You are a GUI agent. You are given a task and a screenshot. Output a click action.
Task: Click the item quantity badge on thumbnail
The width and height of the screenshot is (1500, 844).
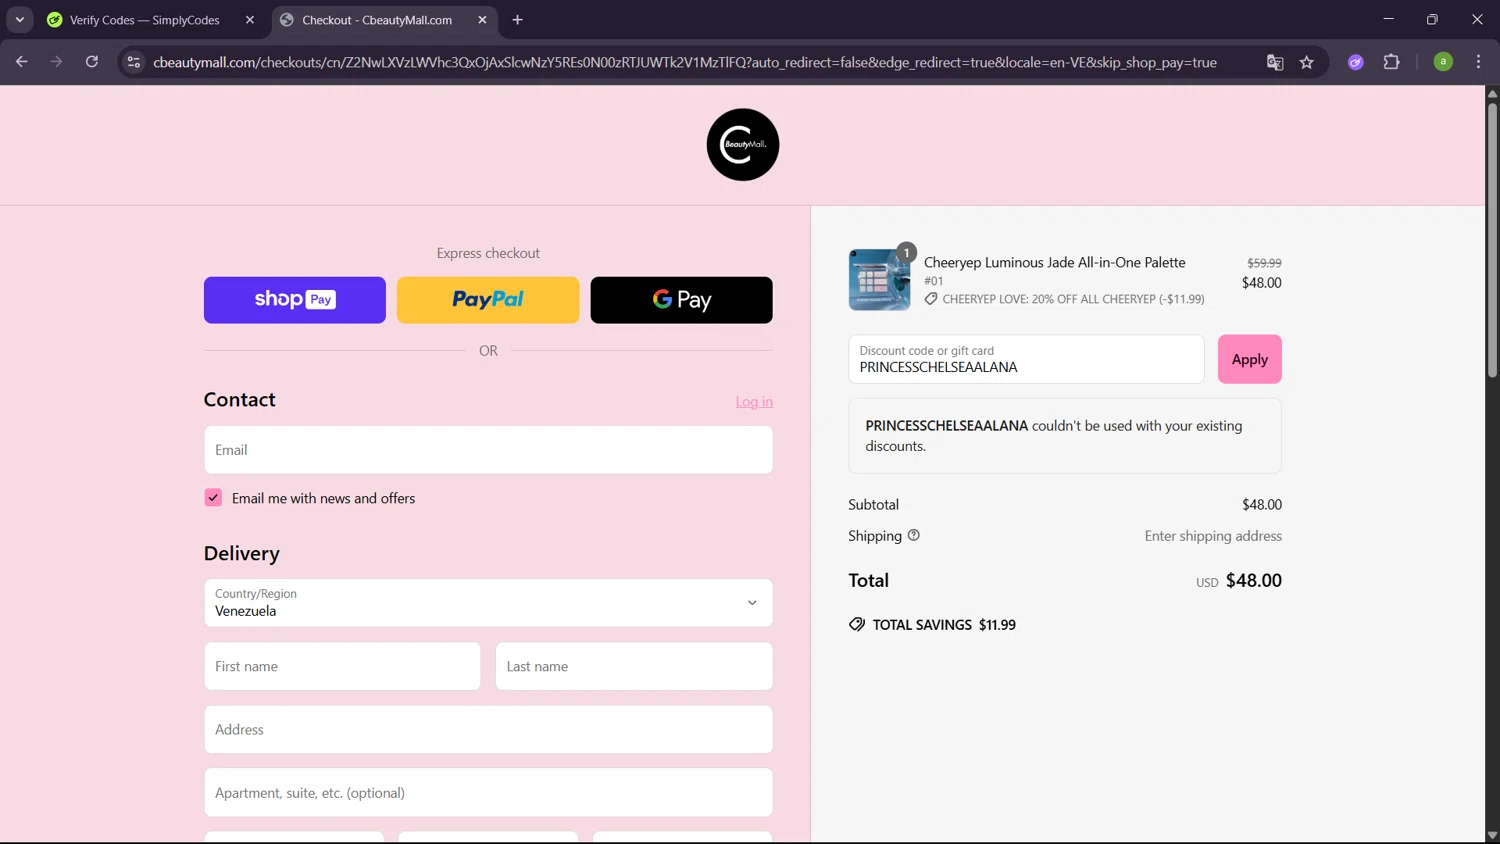[x=906, y=252]
